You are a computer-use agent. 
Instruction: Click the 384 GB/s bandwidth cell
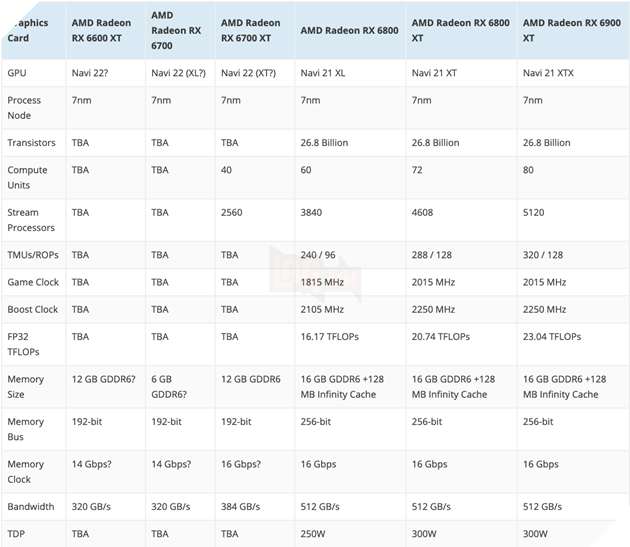pyautogui.click(x=241, y=507)
